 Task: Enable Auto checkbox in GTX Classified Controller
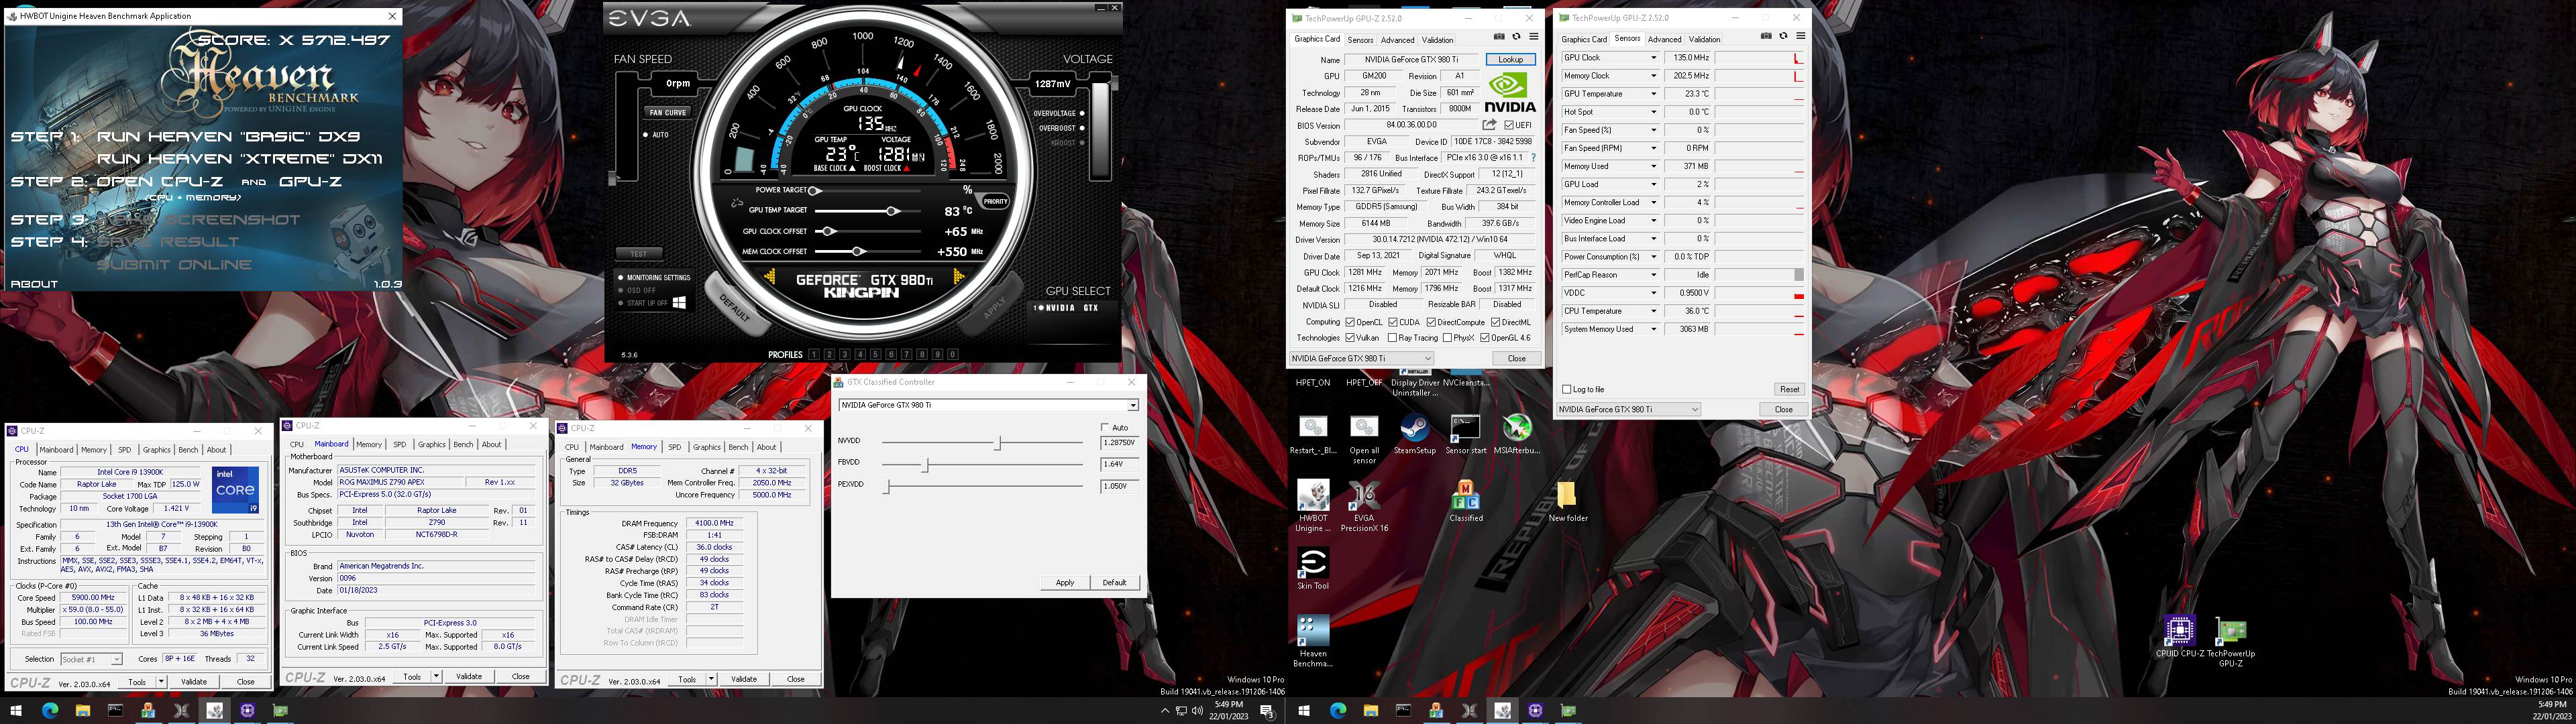[1105, 427]
